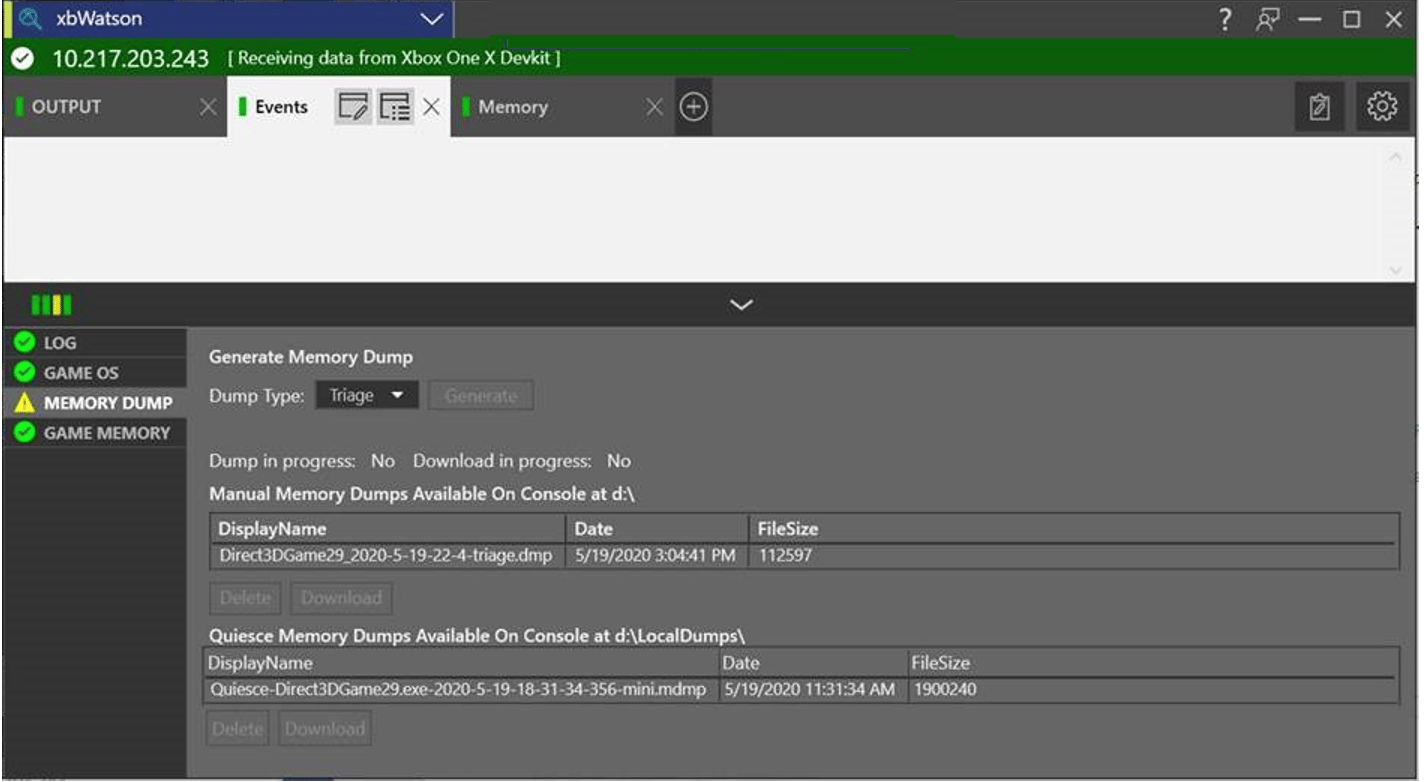The height and width of the screenshot is (782, 1427).
Task: Close the Events tab
Action: pos(431,107)
